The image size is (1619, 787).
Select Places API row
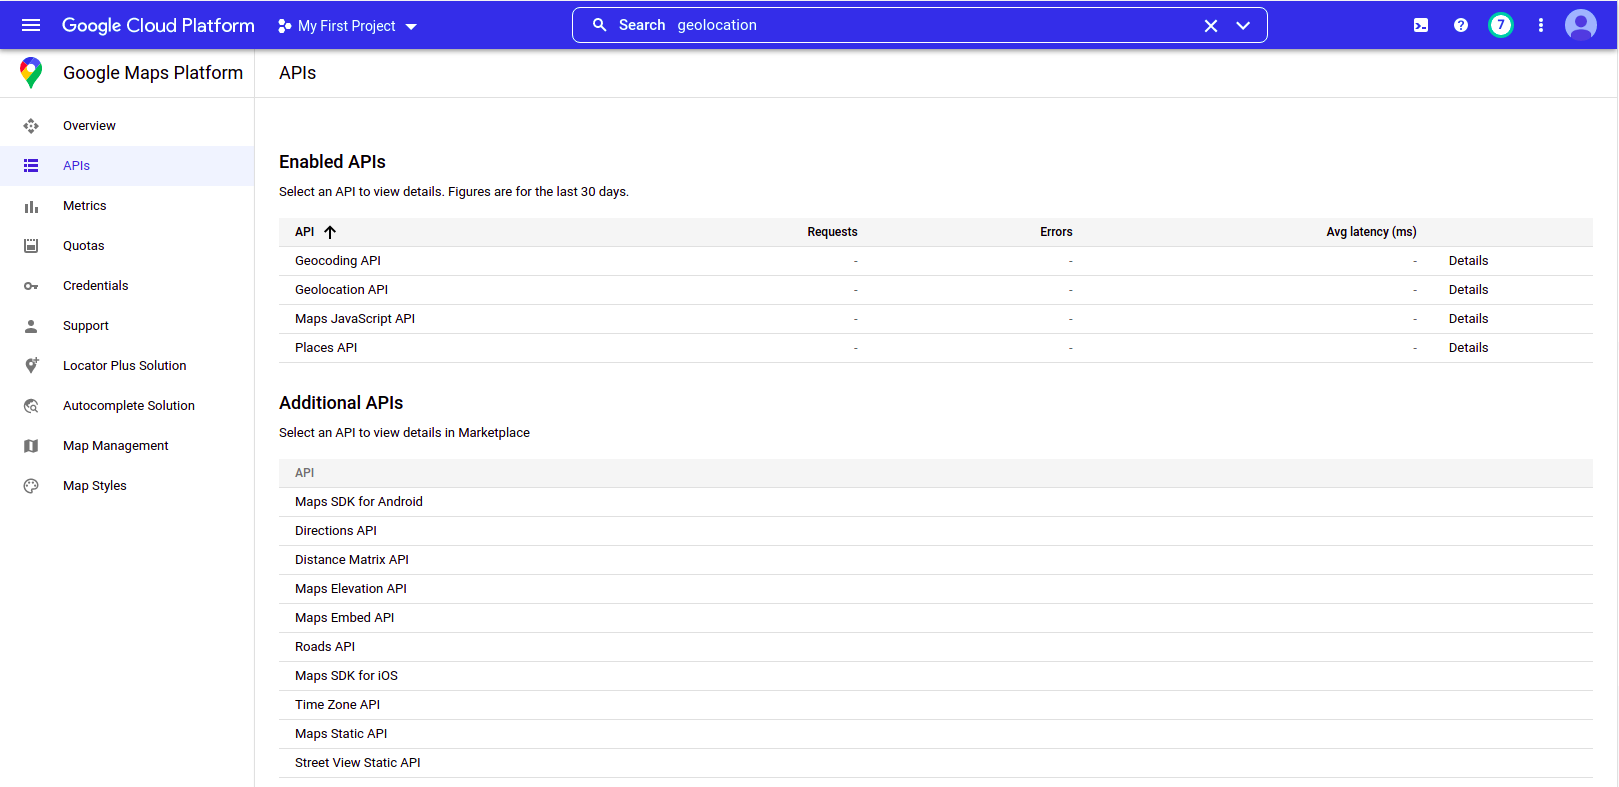tap(936, 348)
